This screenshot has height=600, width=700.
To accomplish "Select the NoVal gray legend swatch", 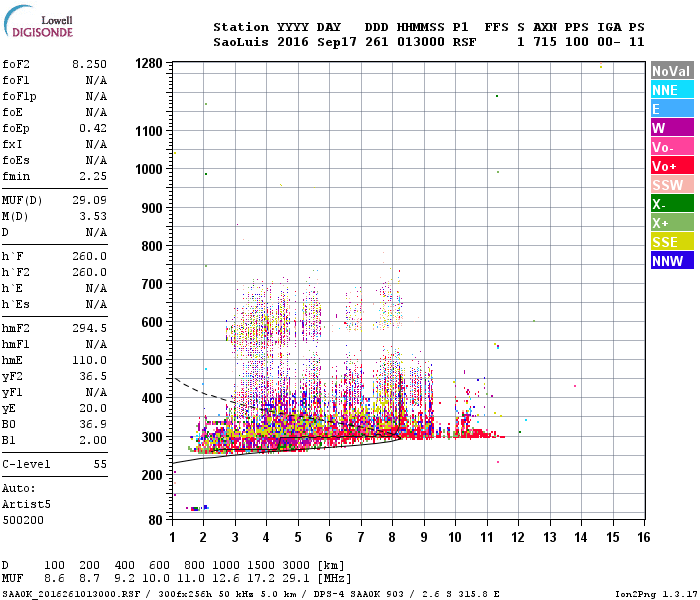I will click(672, 71).
